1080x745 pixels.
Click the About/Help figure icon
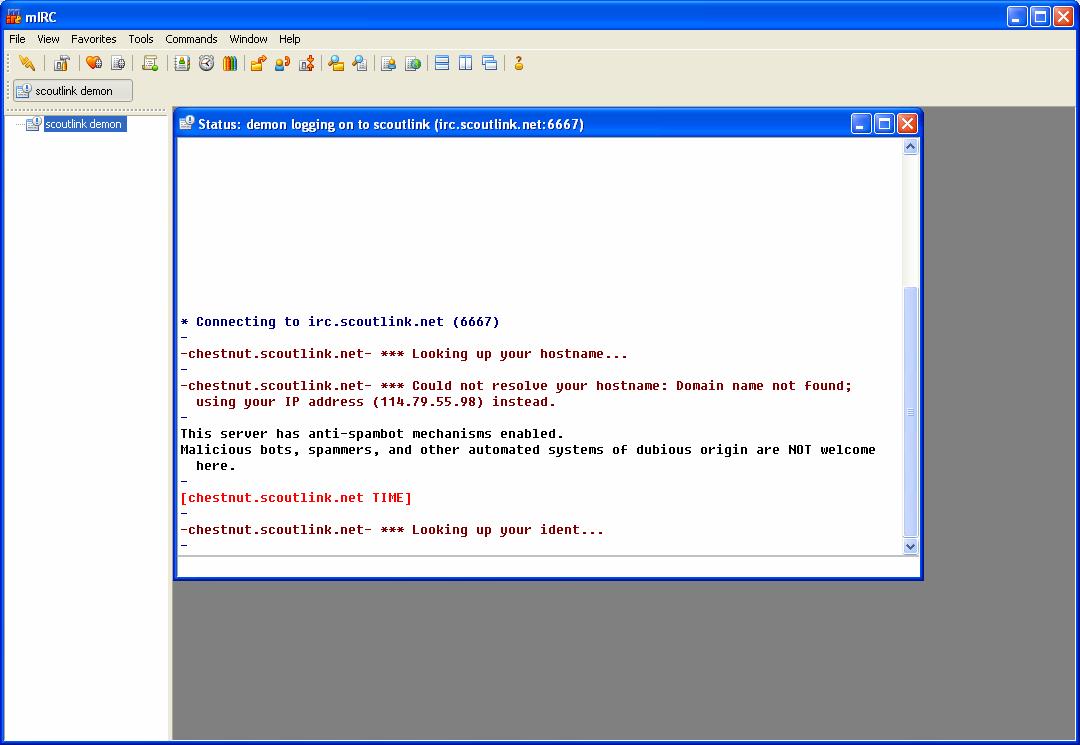(519, 63)
